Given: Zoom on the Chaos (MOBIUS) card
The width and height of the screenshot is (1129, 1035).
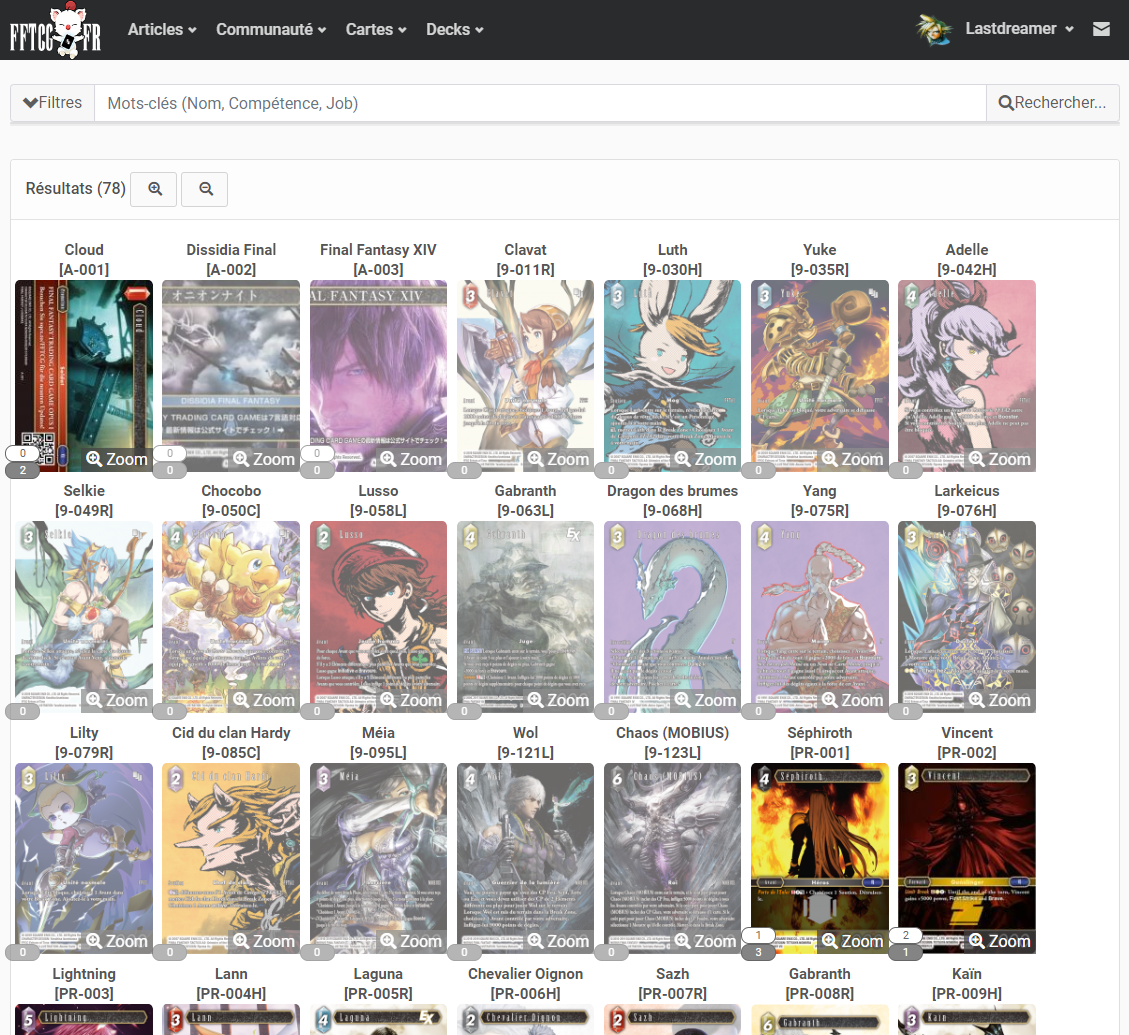Looking at the screenshot, I should [705, 941].
